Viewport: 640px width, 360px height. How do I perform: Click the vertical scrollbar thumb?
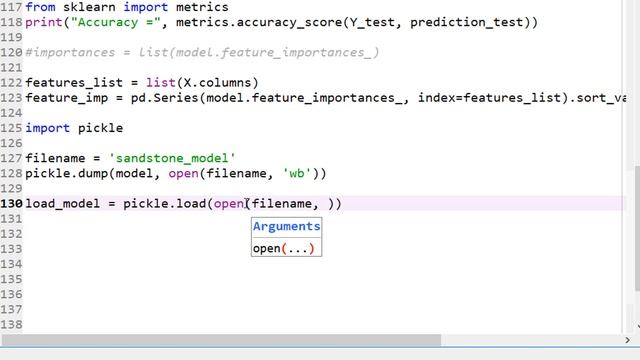(x=637, y=228)
